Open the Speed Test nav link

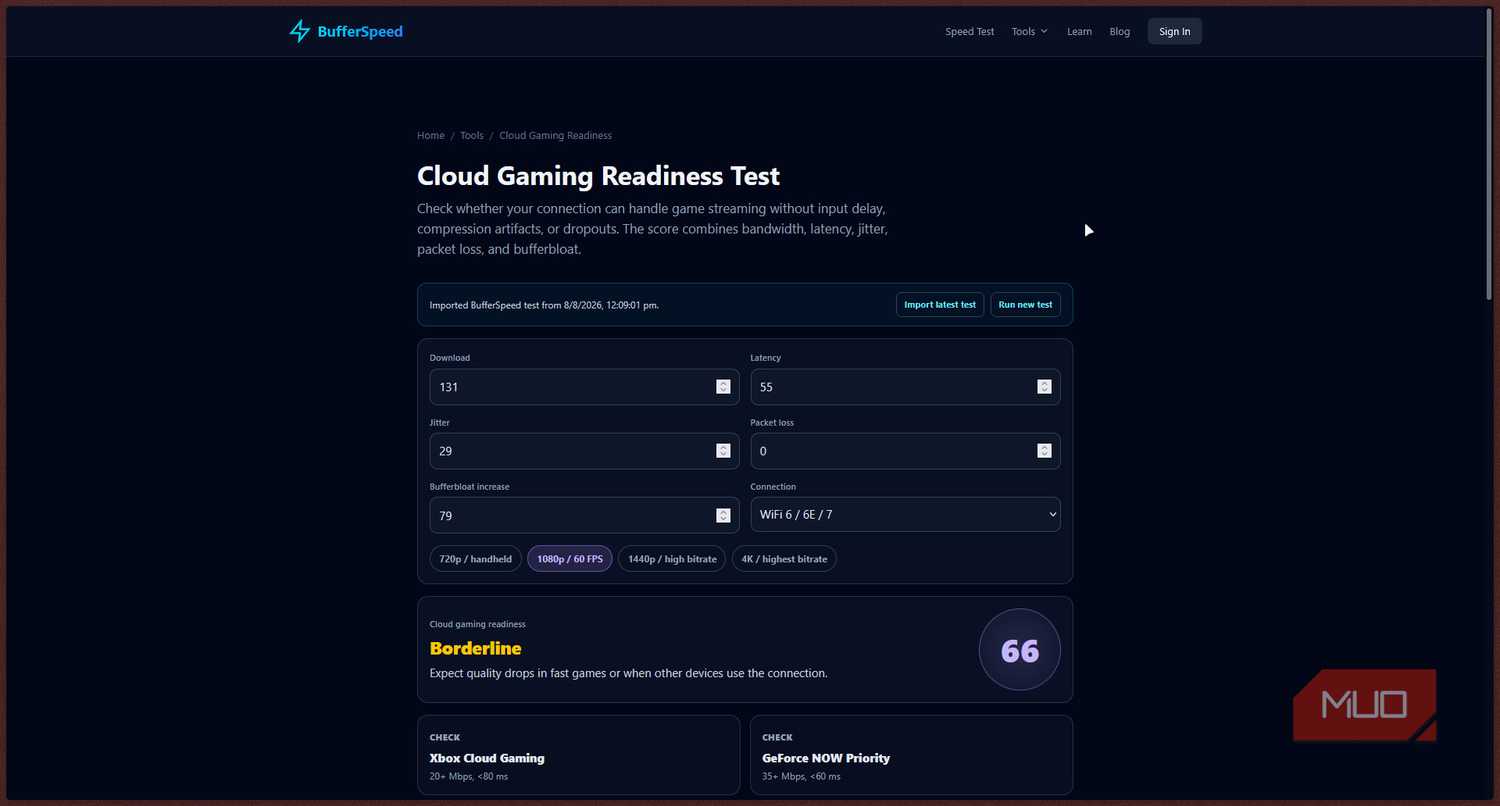(969, 32)
